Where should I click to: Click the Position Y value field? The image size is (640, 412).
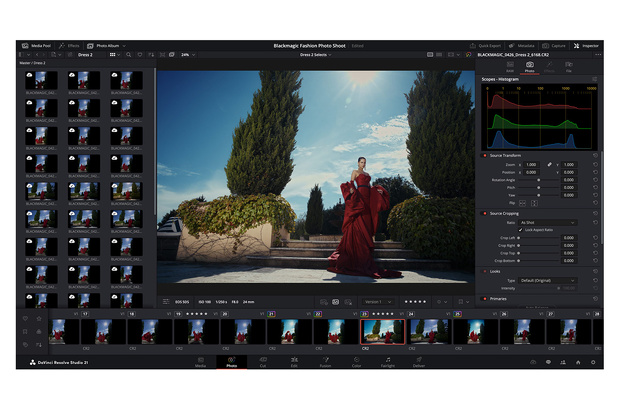click(569, 172)
